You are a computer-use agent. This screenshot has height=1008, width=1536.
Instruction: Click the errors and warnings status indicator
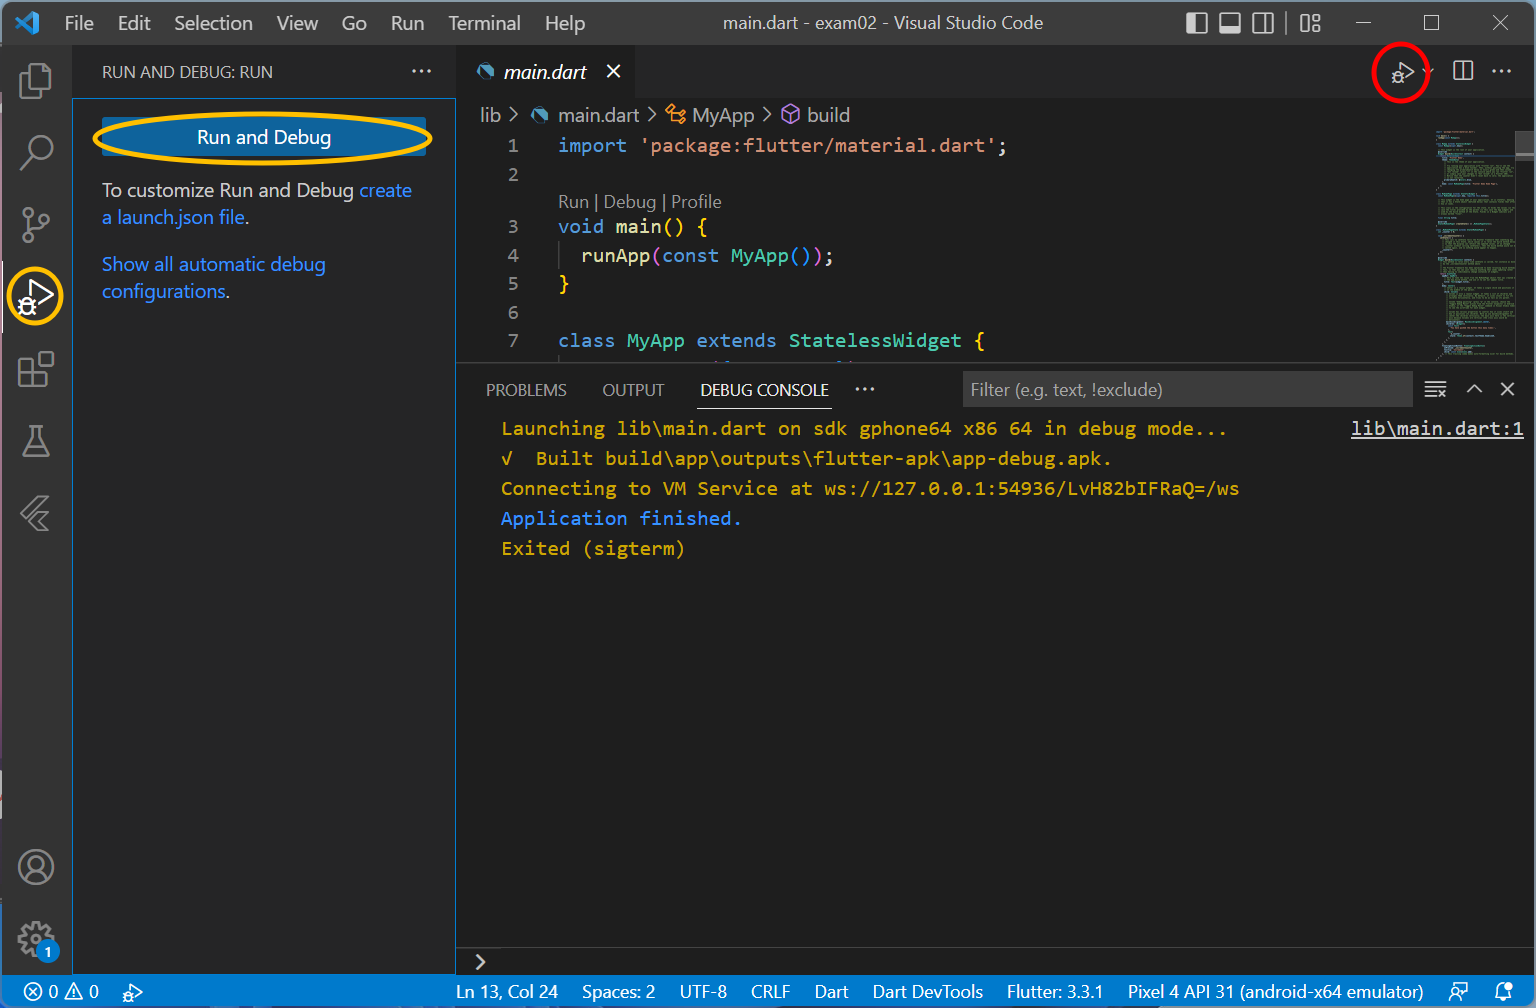point(62,992)
